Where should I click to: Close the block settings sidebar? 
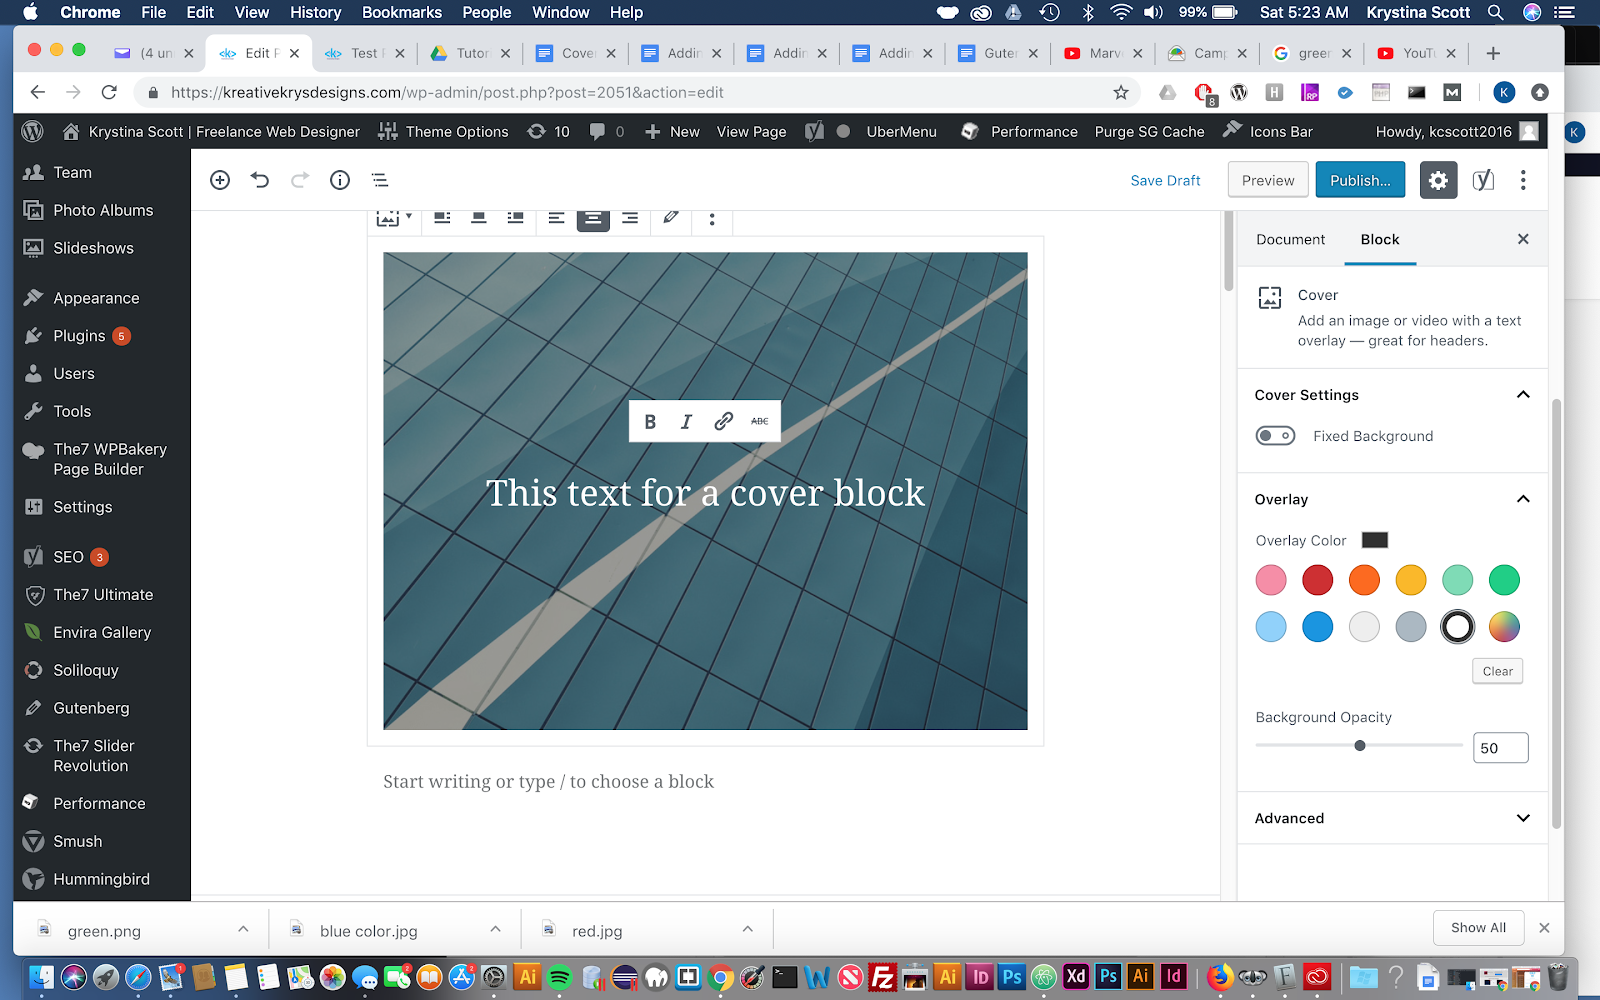pyautogui.click(x=1523, y=239)
